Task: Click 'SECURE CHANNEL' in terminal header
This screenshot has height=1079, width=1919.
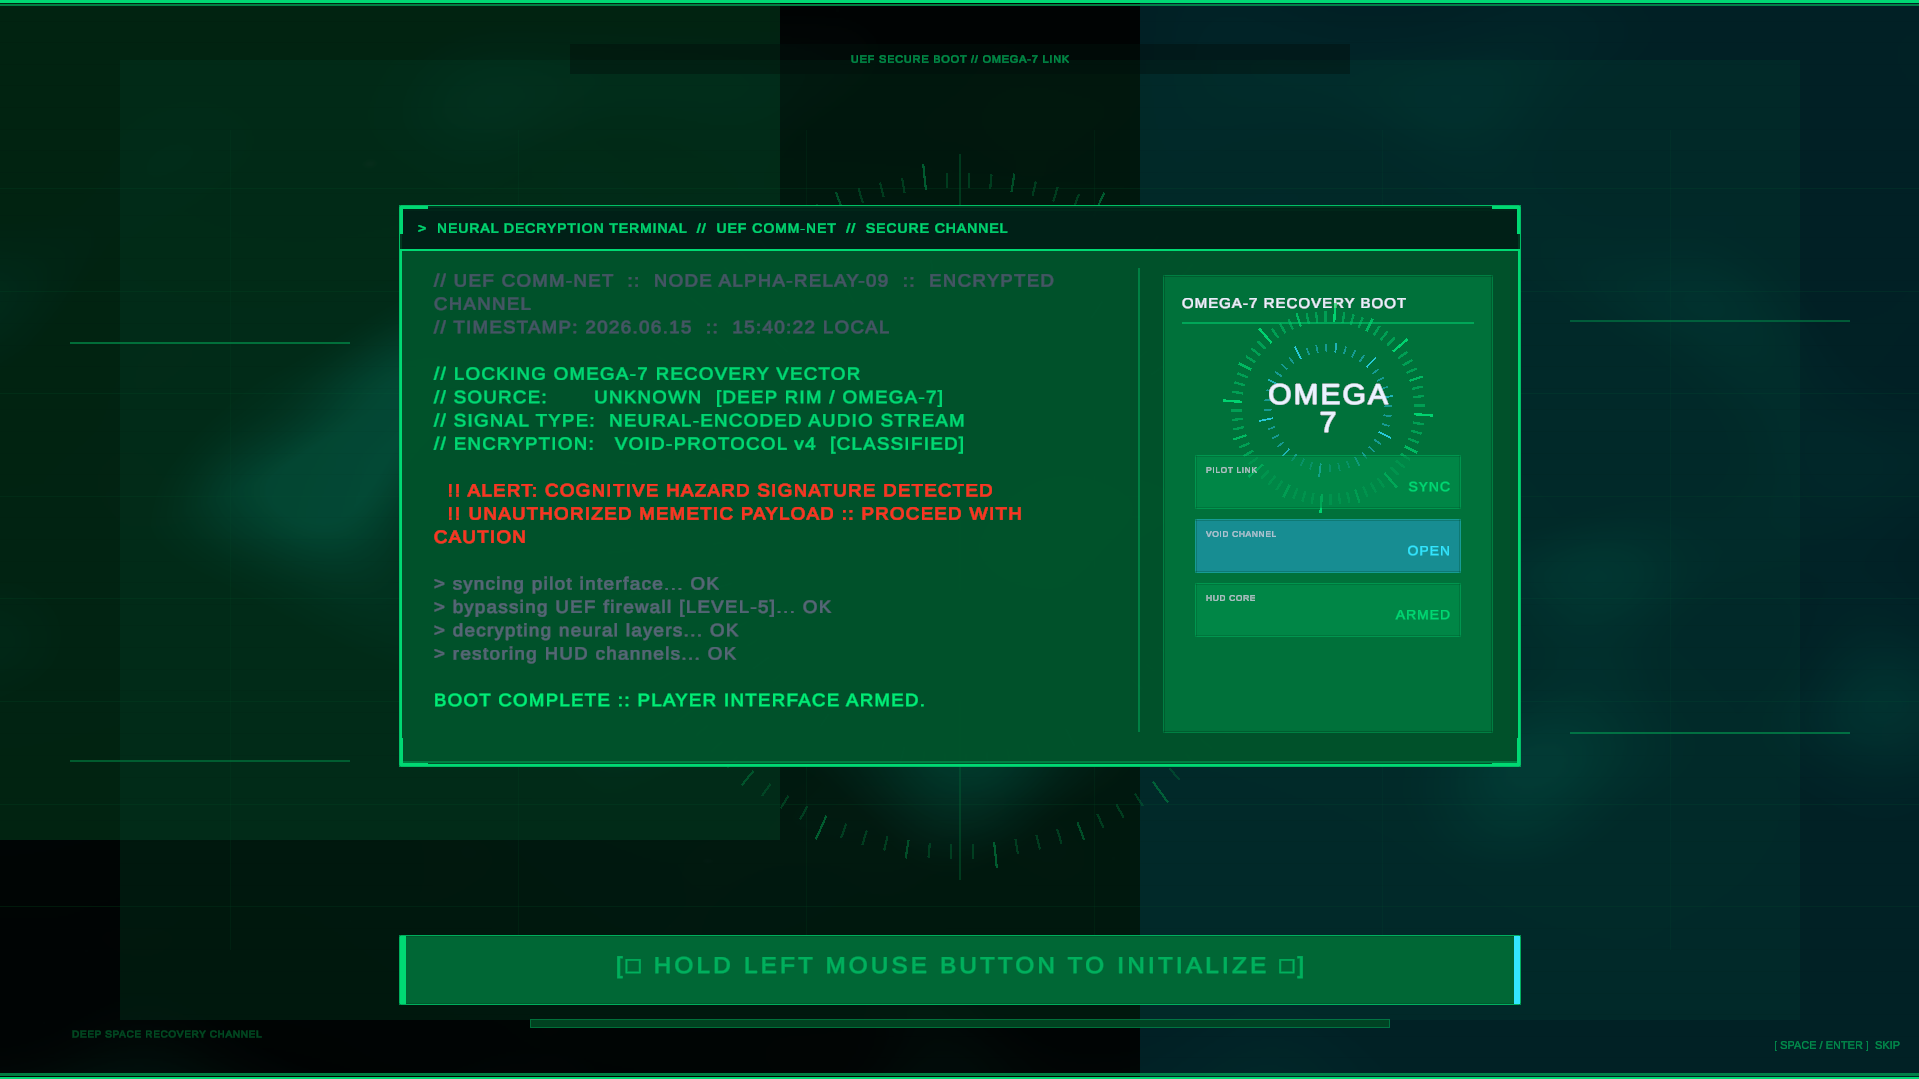Action: coord(936,228)
